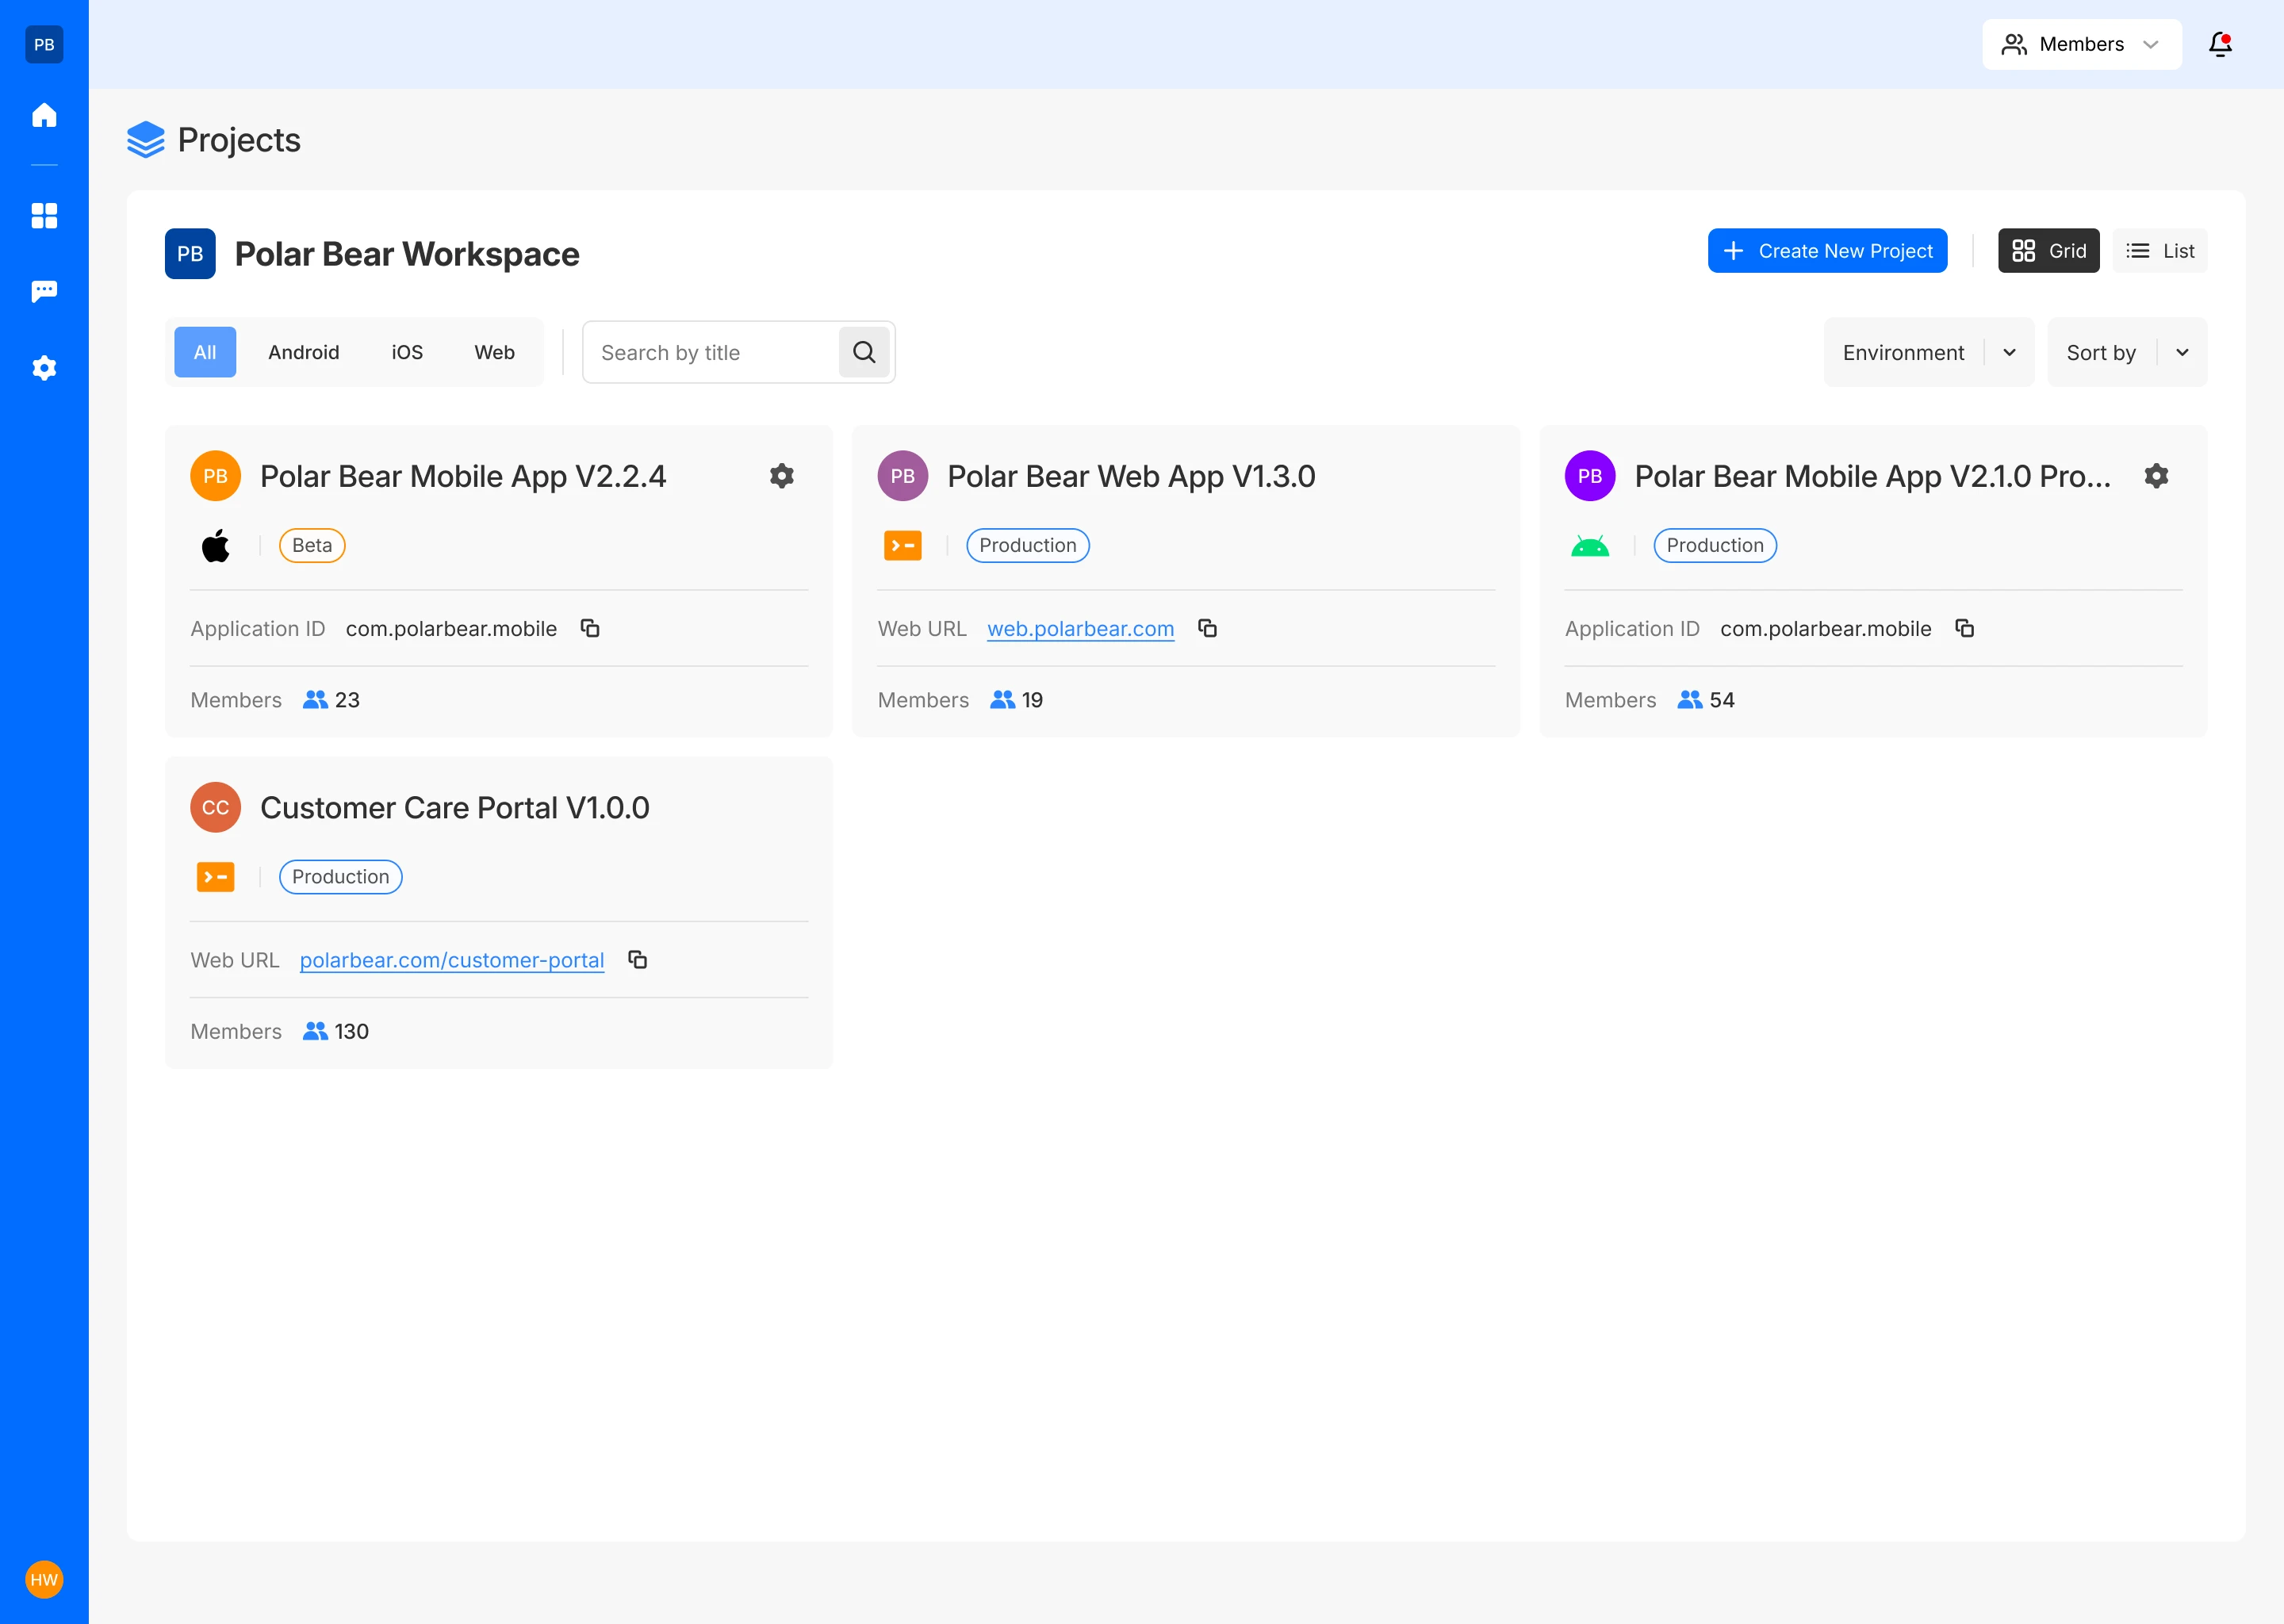Copy customer-portal URL with copy icon
This screenshot has width=2284, height=1624.
(x=637, y=960)
